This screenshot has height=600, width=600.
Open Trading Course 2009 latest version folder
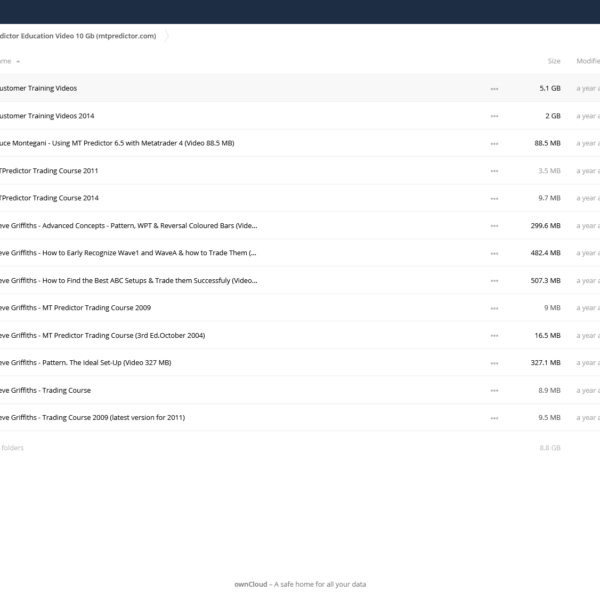coord(93,417)
